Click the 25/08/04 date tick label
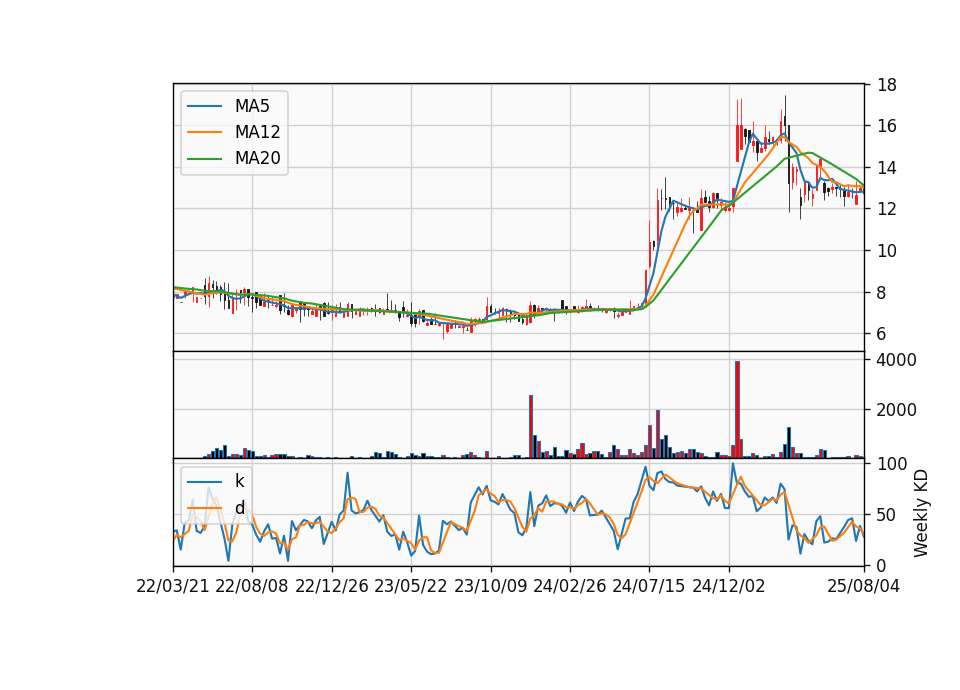The image size is (960, 690). (863, 586)
